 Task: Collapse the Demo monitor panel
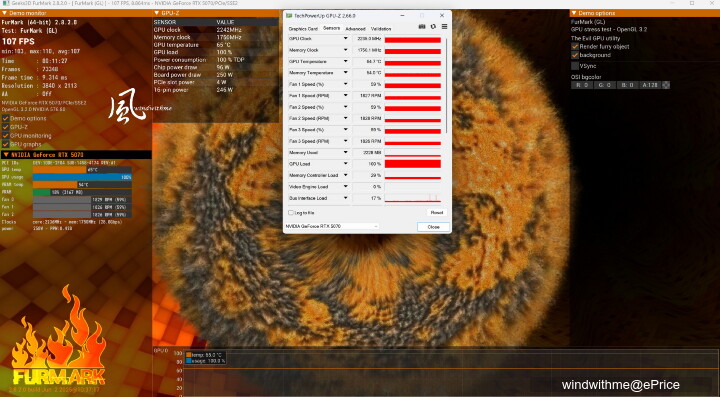tap(4, 13)
